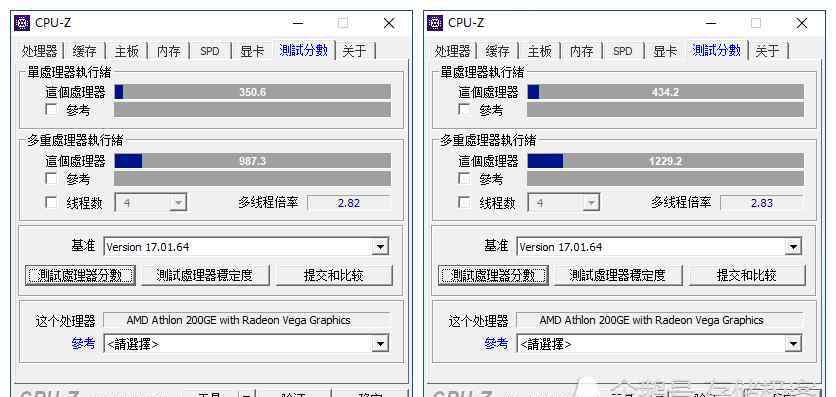Enable multi-thread 參考 checkbox in right window
Screen dimensions: 836x397
465,178
